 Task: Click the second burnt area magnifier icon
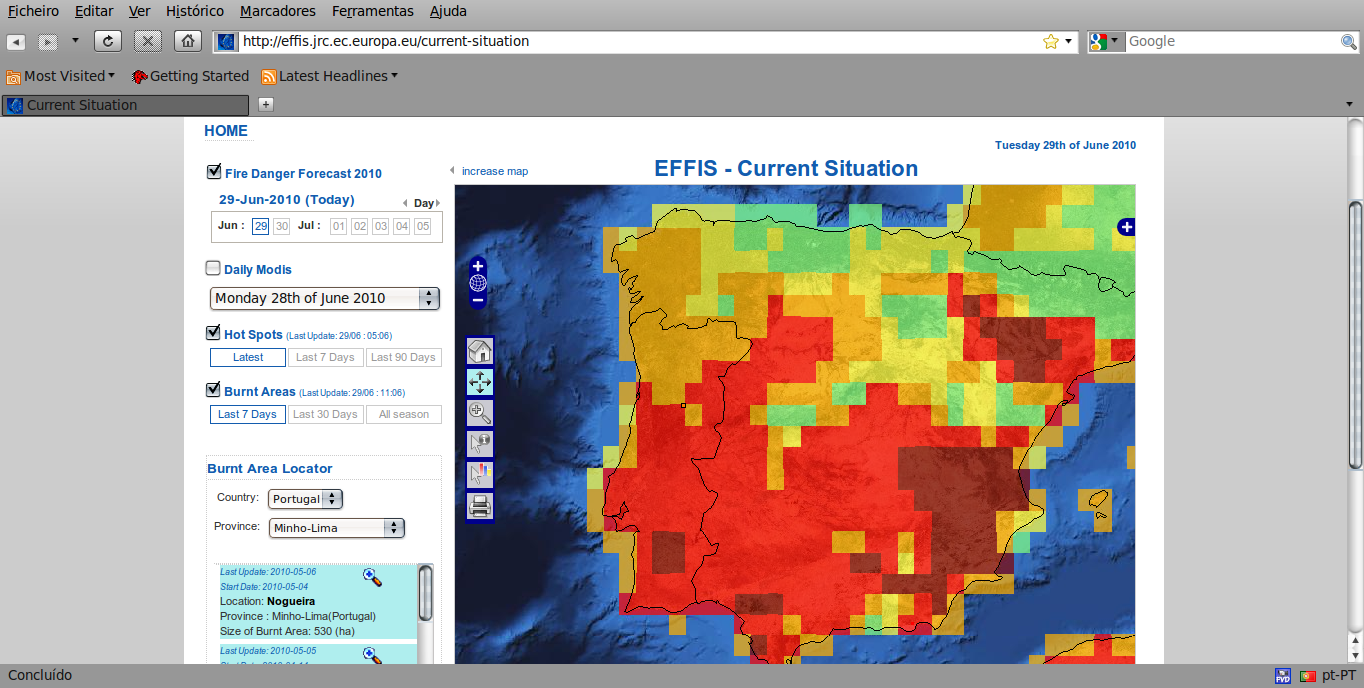tap(372, 655)
